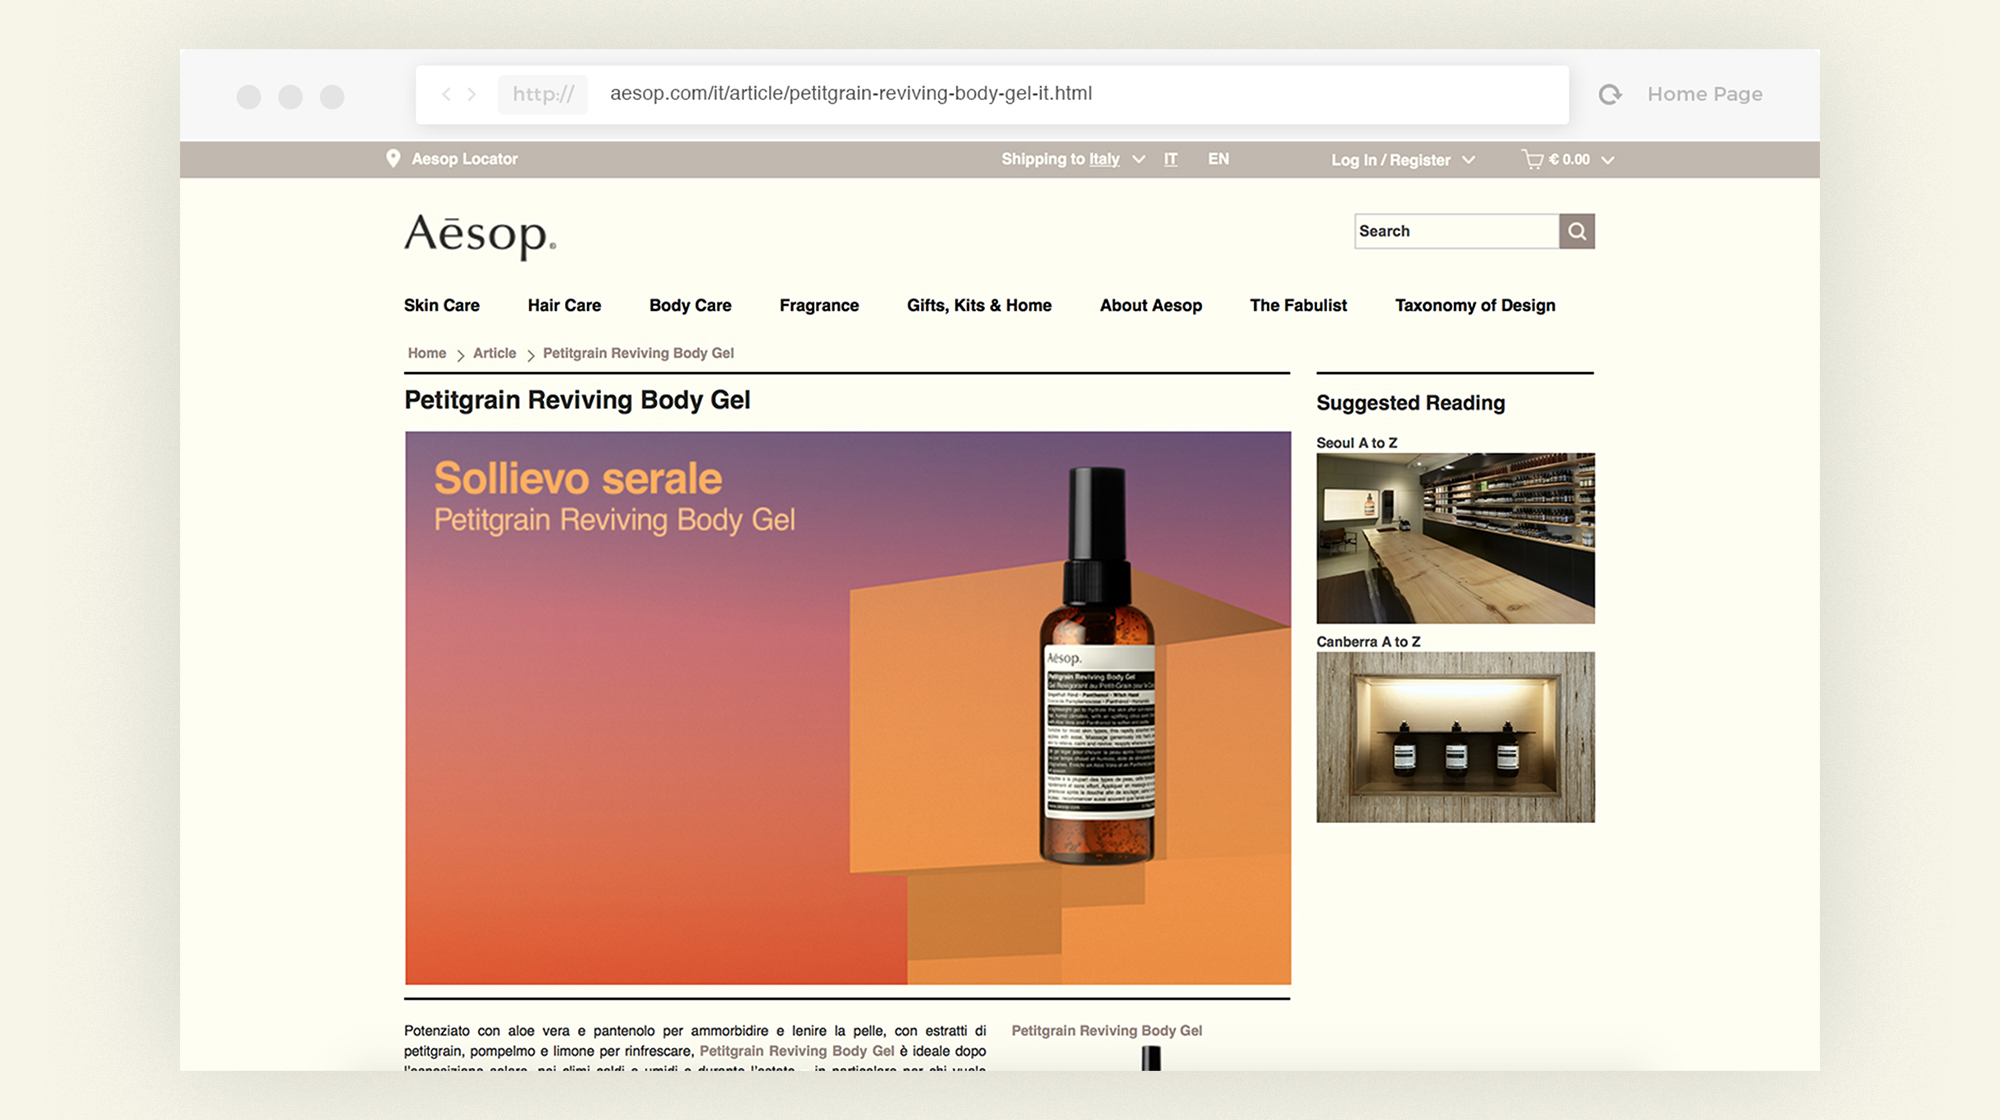Expand the Shipping to Italy dropdown

[x=1139, y=159]
